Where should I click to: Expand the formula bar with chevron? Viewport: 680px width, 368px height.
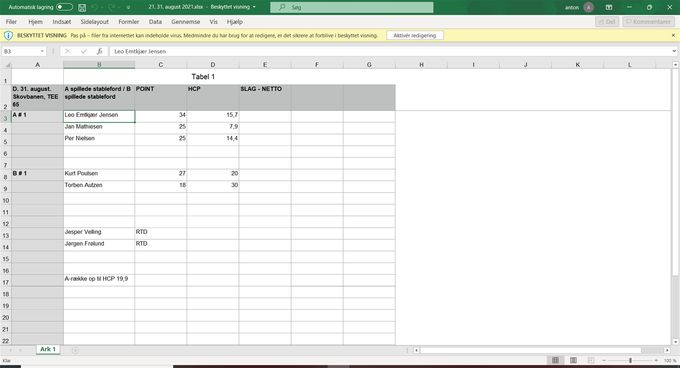[x=674, y=51]
